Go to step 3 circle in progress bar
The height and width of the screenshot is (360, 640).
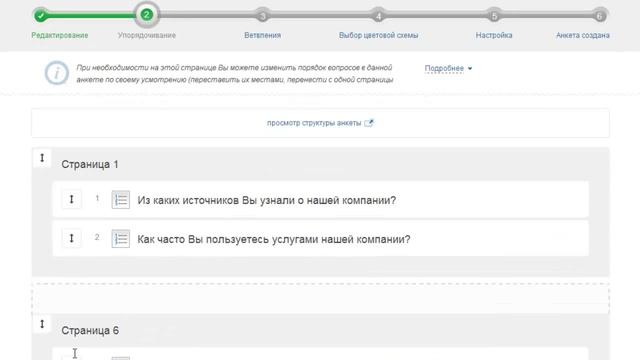pos(263,16)
